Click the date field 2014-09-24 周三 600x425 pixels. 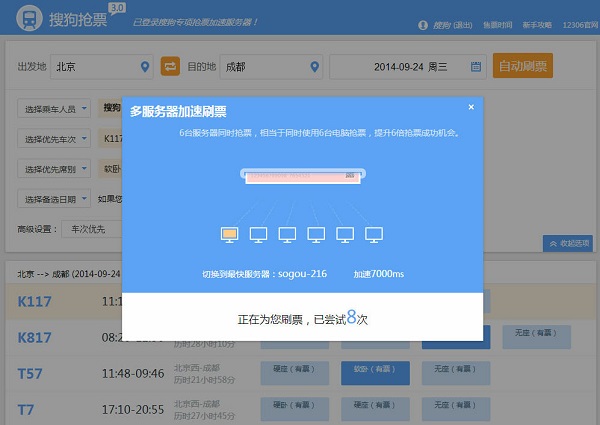(408, 67)
